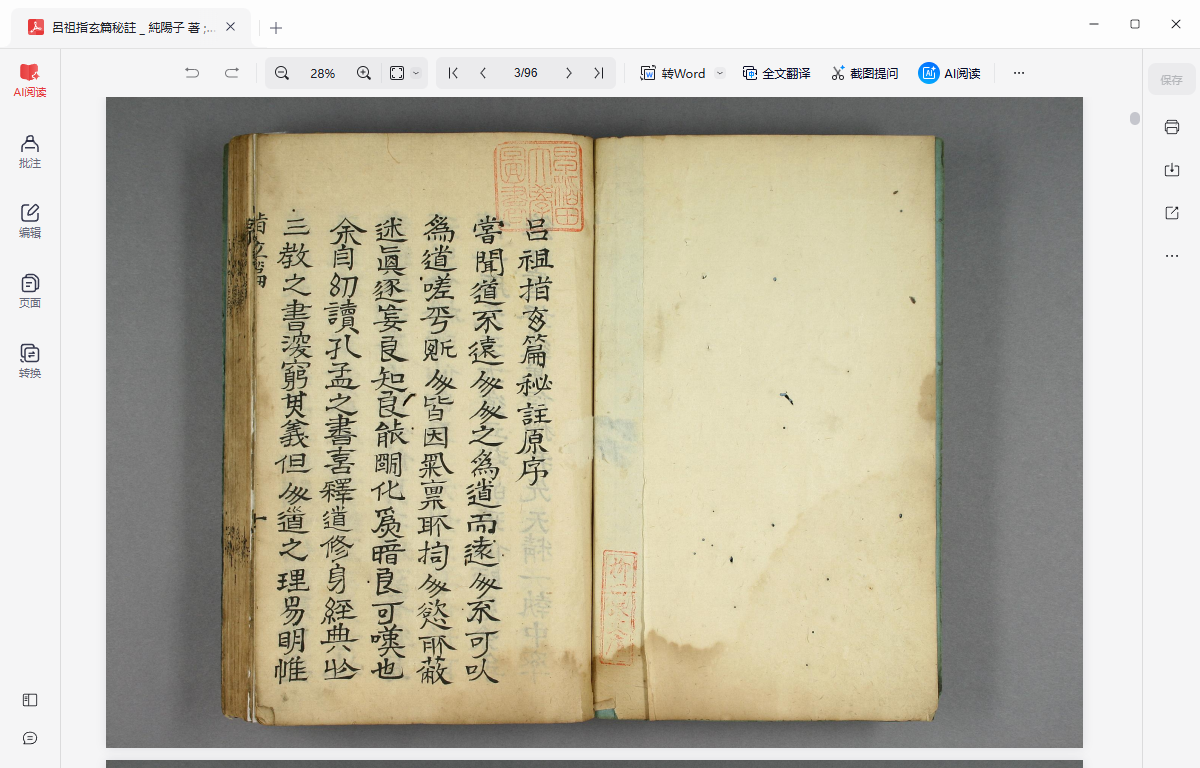1200x768 pixels.
Task: Open the toolbar more options ellipsis
Action: click(1019, 73)
